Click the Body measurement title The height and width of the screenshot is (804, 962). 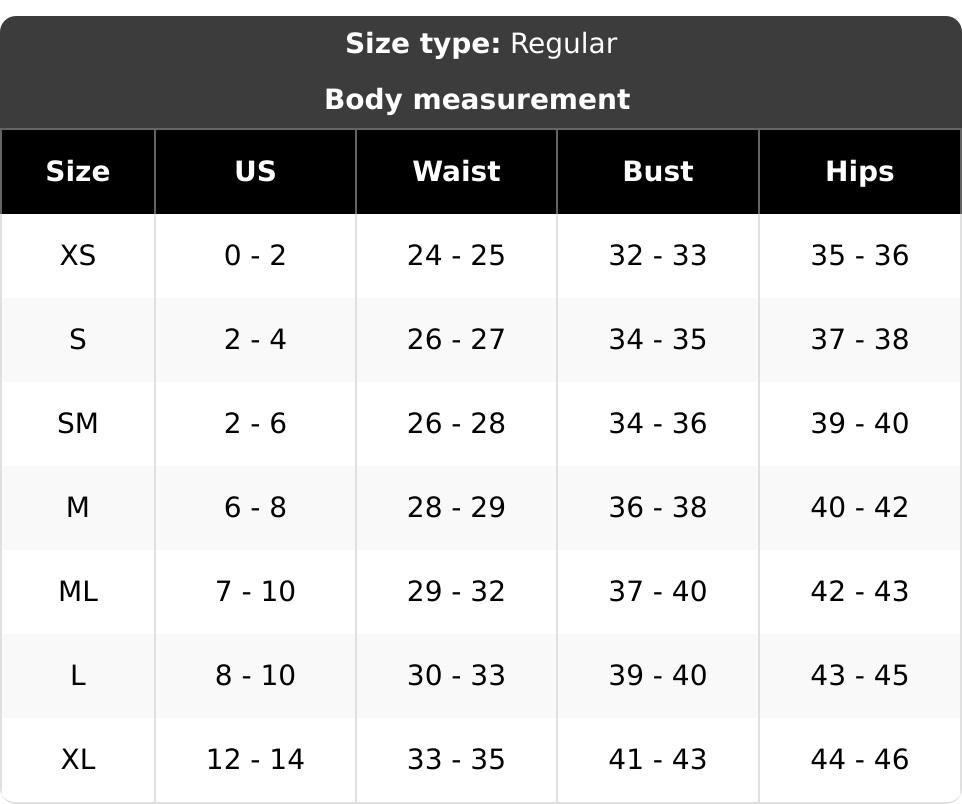tap(477, 99)
